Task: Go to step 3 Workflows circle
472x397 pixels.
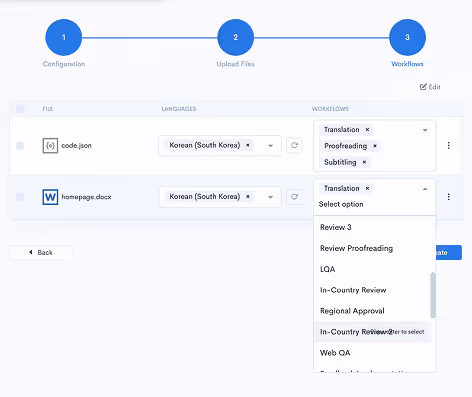Action: (x=407, y=37)
